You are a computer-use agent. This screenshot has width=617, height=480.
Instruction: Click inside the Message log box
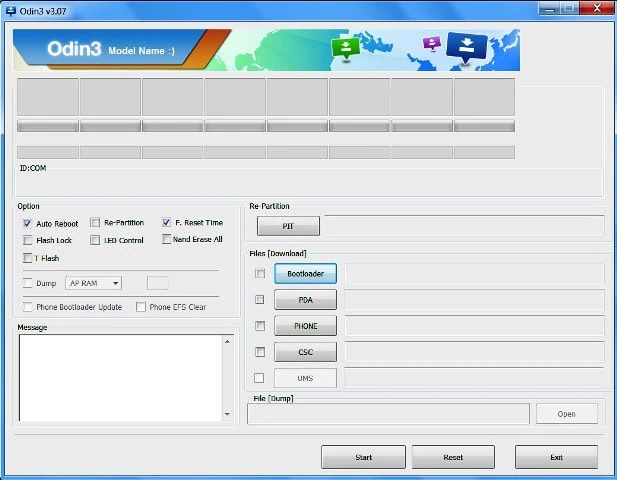click(120, 378)
